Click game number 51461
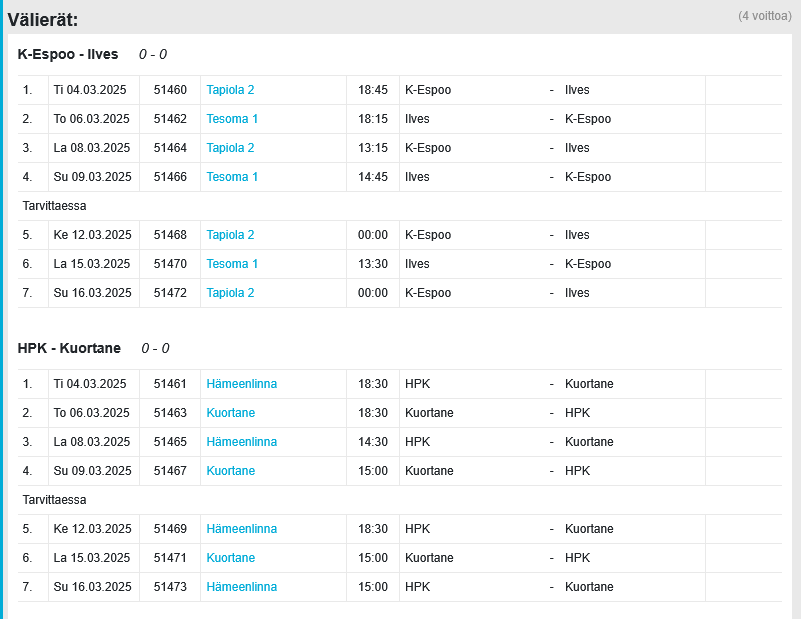Viewport: 801px width, 619px height. (170, 384)
